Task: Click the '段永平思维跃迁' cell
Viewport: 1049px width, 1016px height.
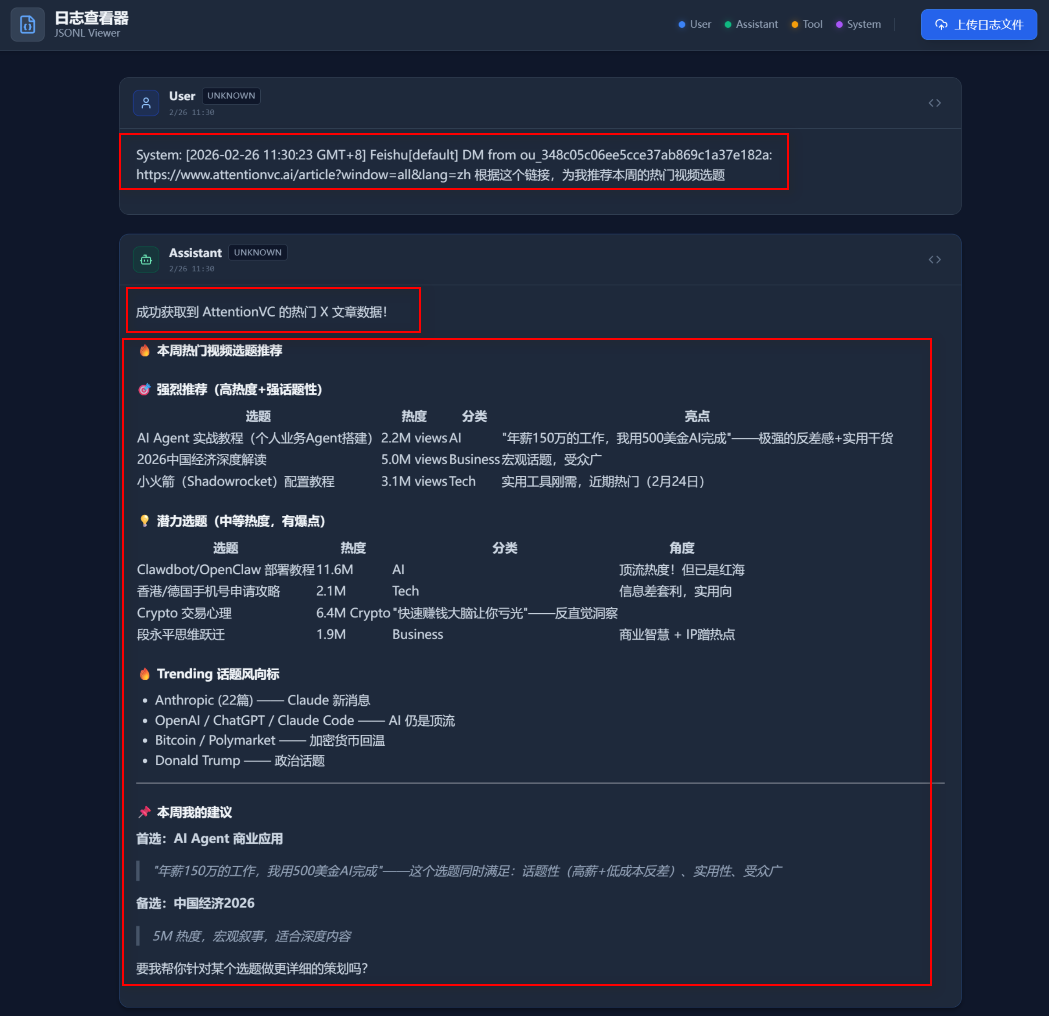Action: (x=181, y=635)
